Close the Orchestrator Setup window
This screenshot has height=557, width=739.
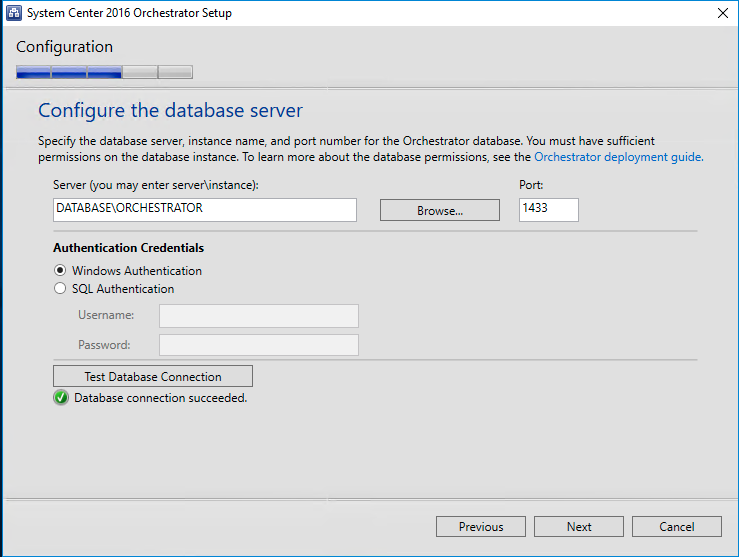click(721, 13)
